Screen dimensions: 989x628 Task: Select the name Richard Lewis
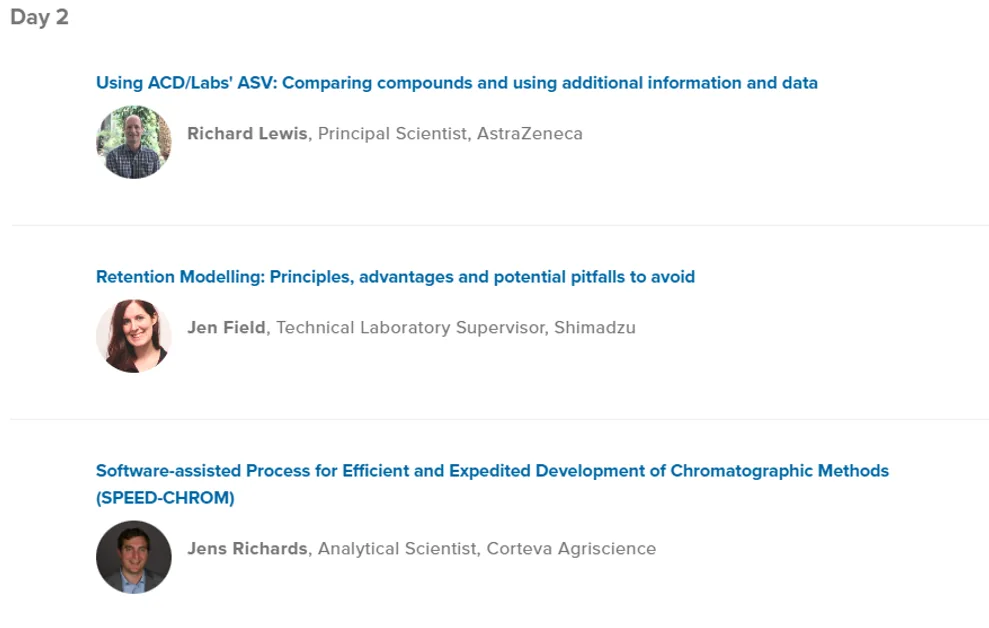pyautogui.click(x=247, y=134)
